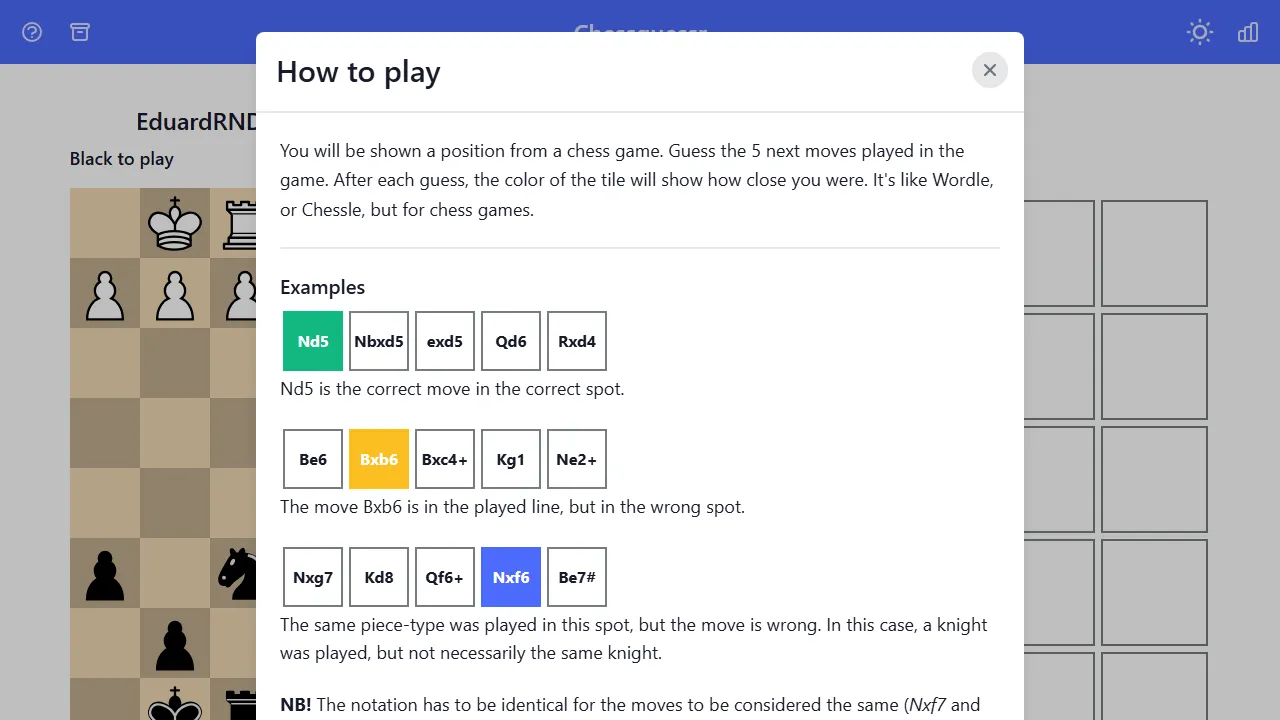Click the Kg1 example tile
The image size is (1280, 720).
(x=510, y=459)
